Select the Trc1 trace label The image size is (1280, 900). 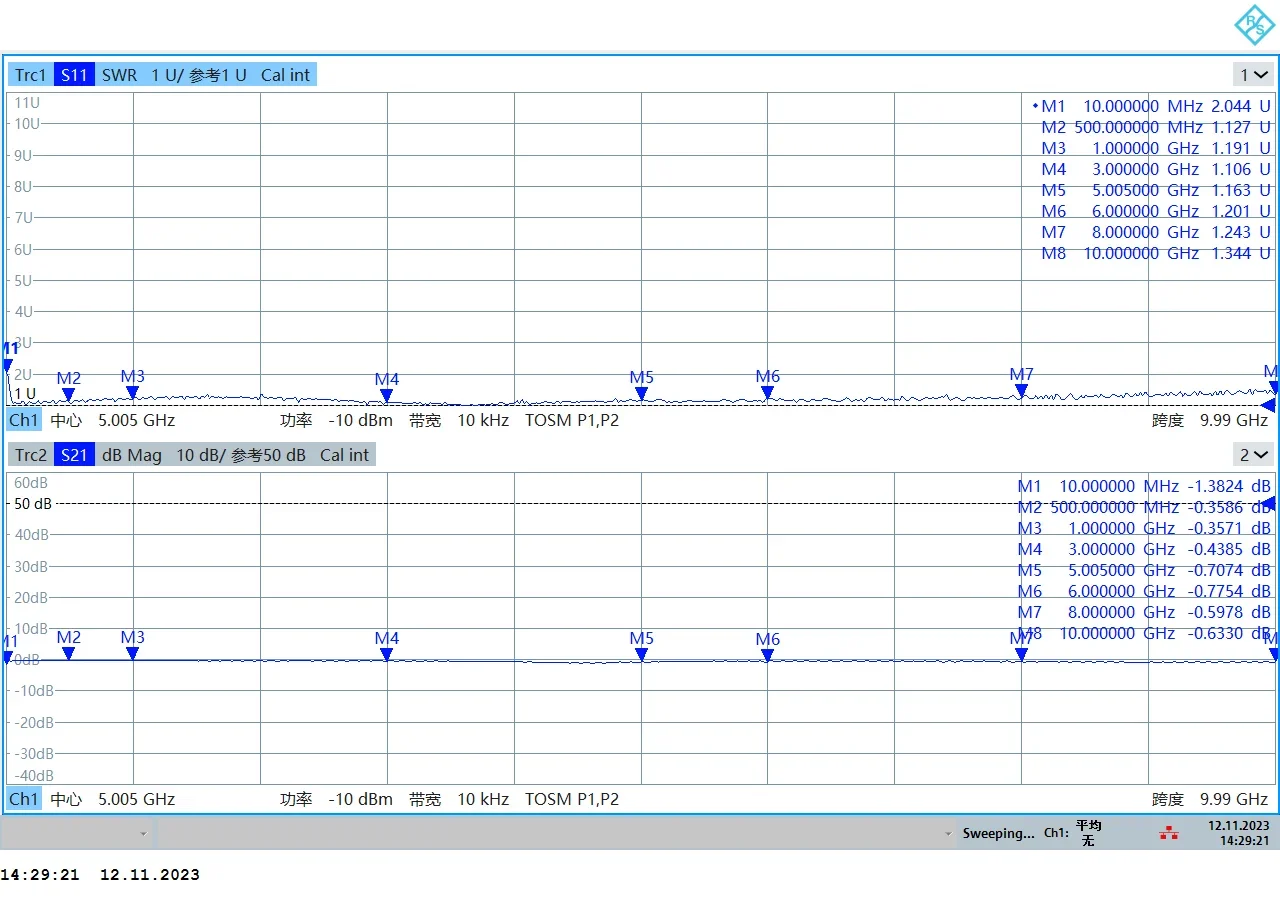30,75
